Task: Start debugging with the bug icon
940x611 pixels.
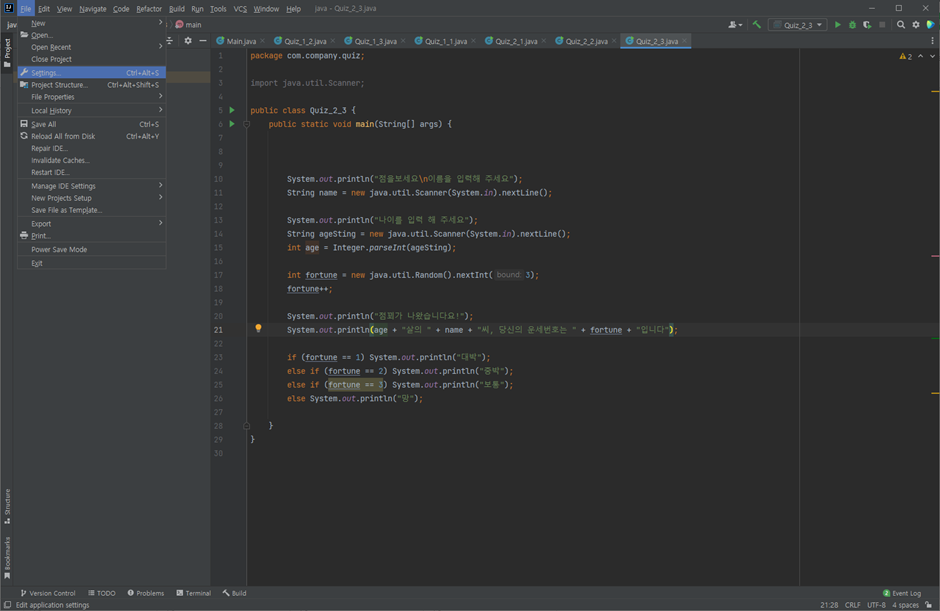Action: (x=852, y=24)
